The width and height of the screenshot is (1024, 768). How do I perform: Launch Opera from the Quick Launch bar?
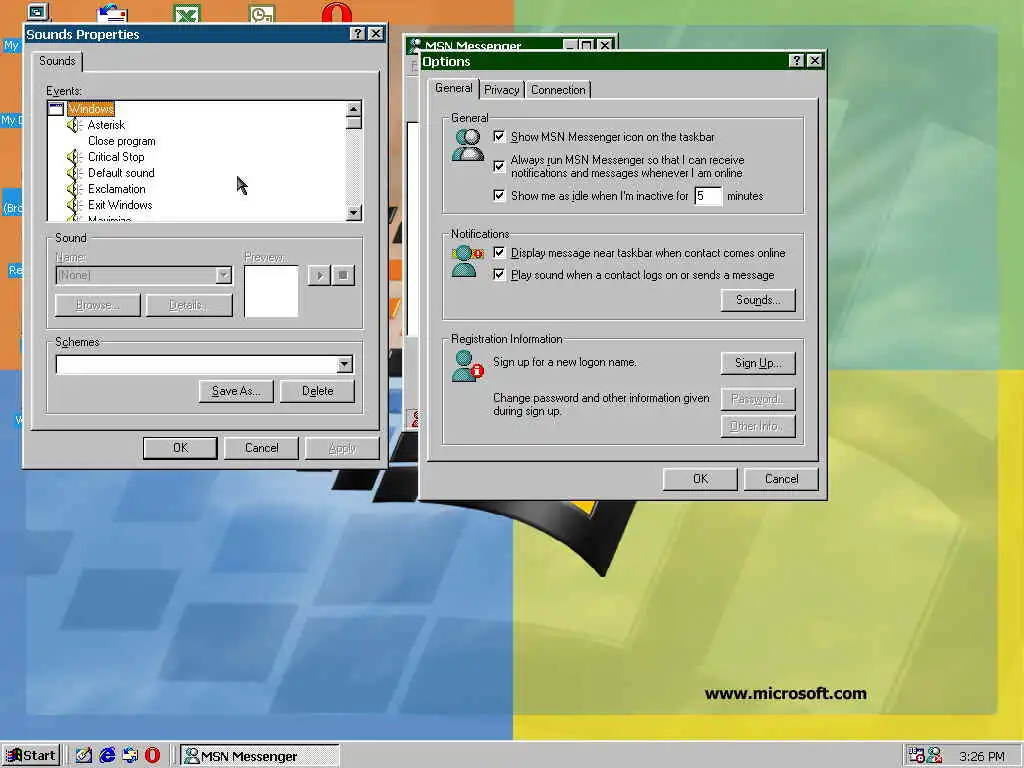pos(152,756)
